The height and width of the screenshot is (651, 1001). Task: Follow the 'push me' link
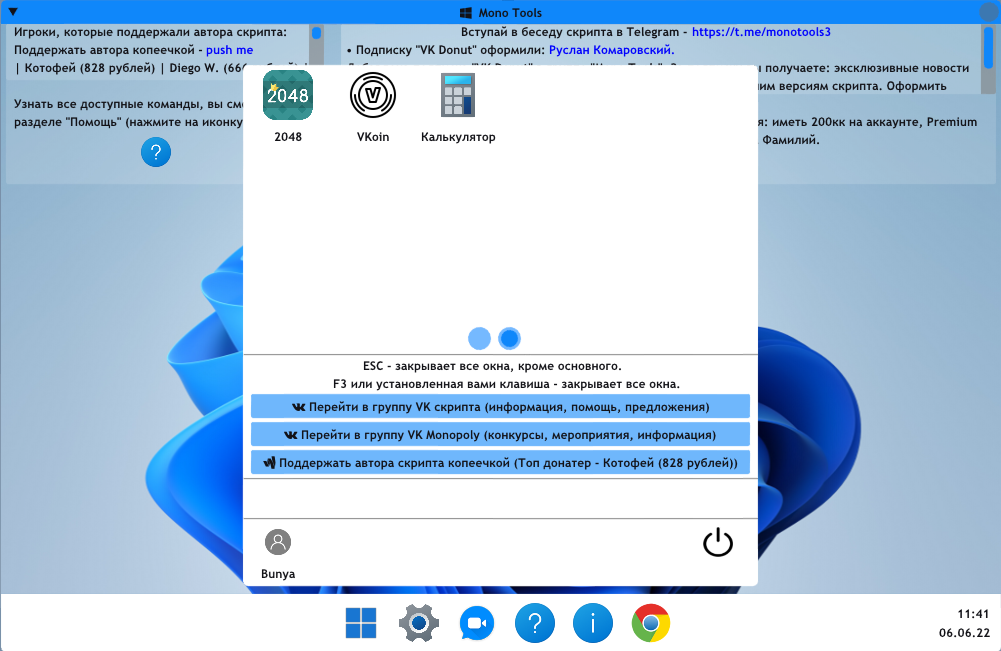(x=229, y=50)
